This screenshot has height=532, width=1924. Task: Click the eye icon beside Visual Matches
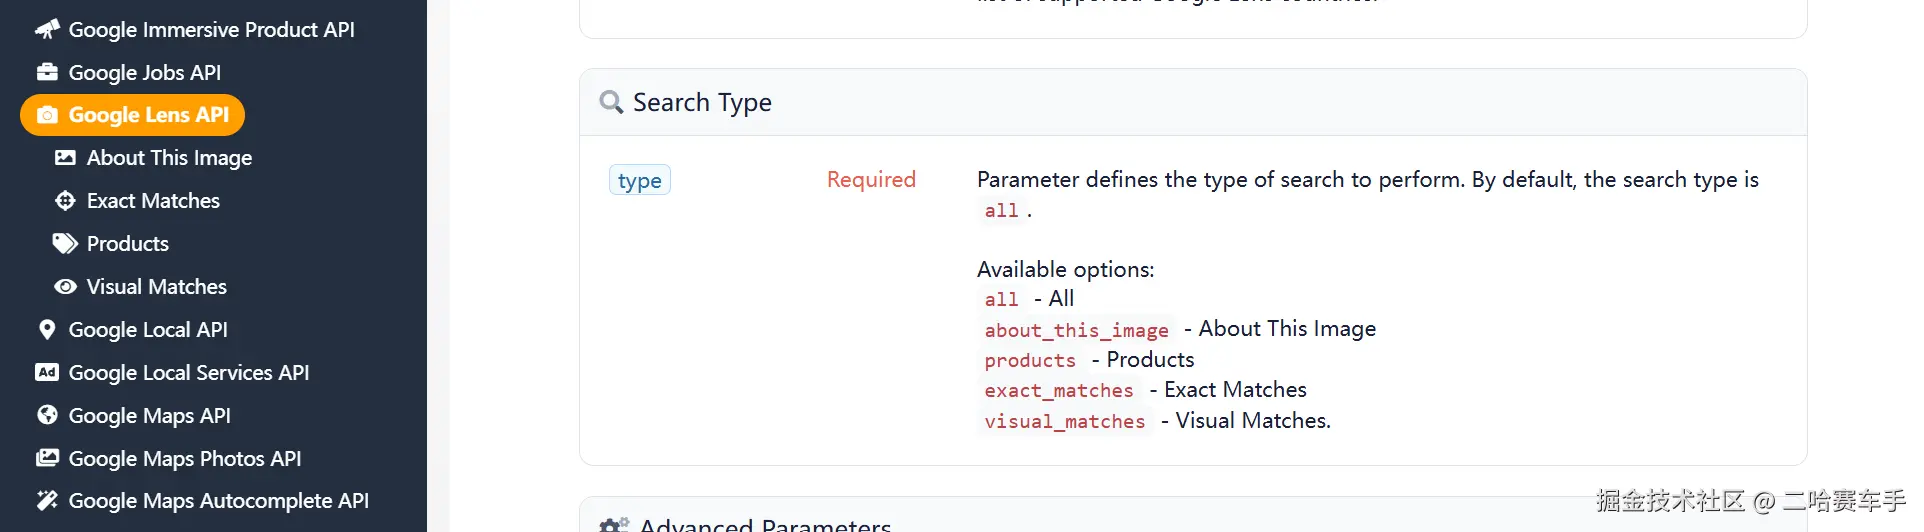coord(65,287)
